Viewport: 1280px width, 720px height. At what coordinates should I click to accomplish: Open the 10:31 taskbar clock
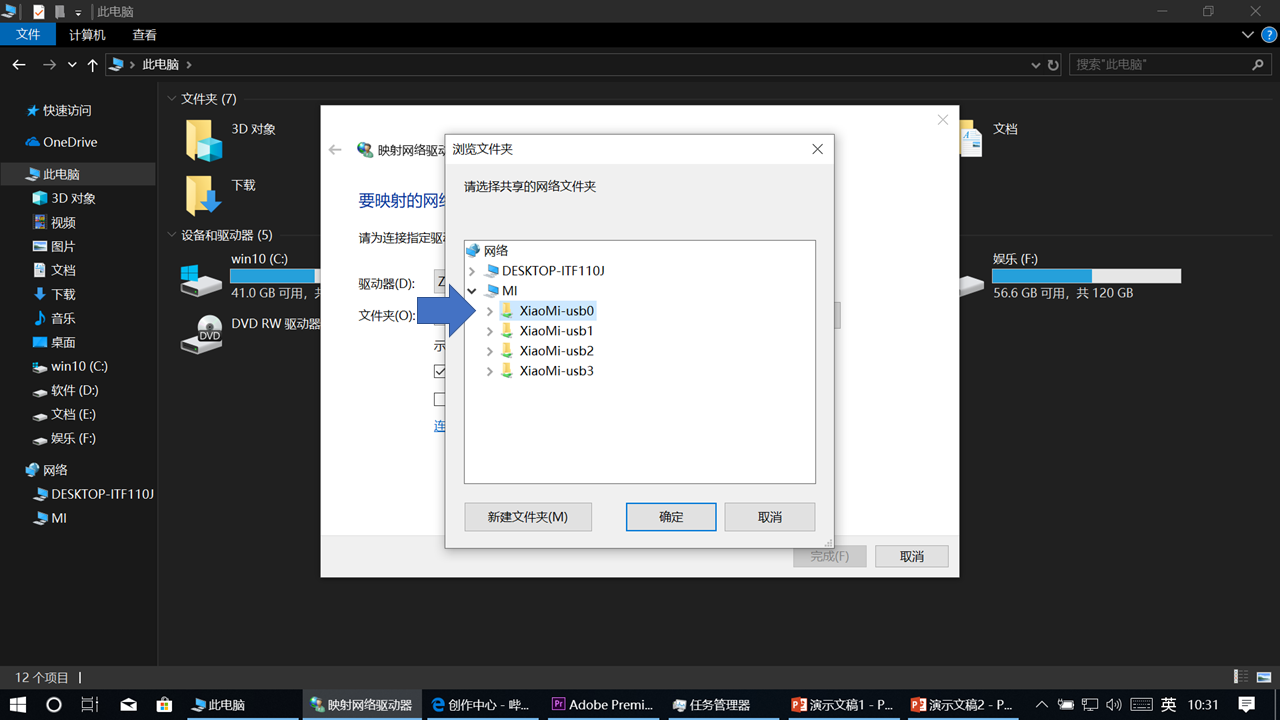[x=1203, y=705]
